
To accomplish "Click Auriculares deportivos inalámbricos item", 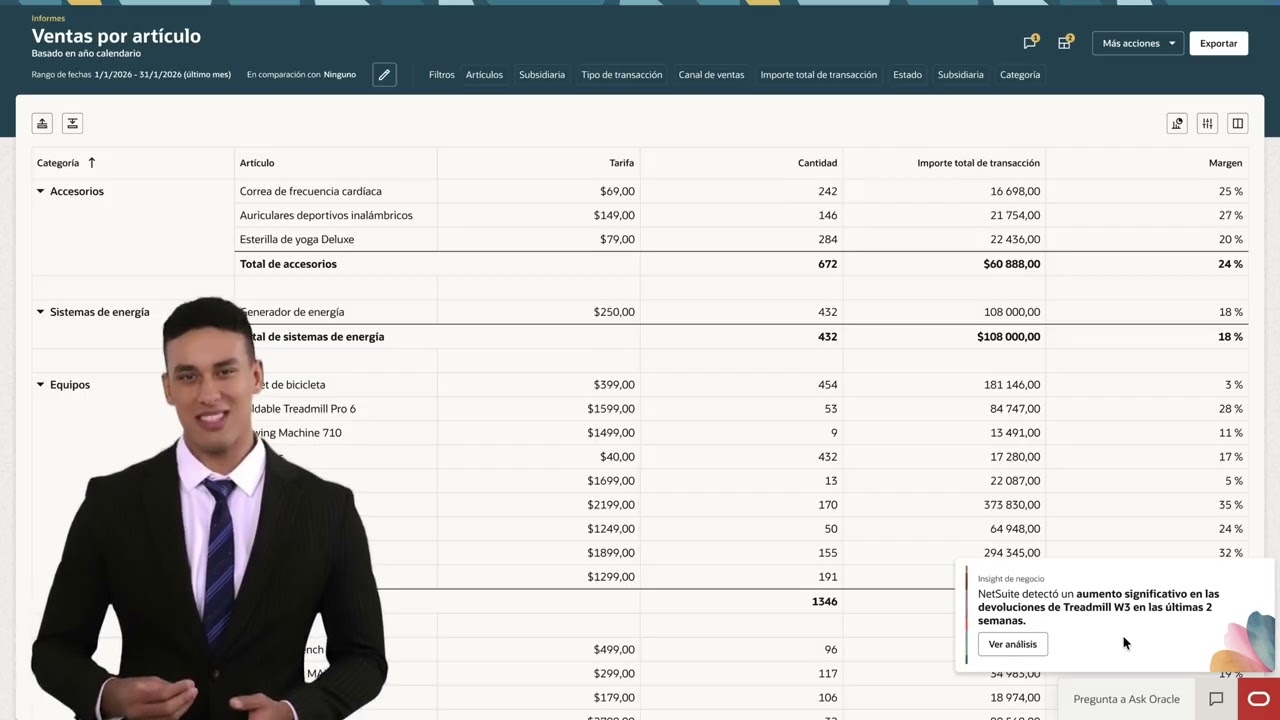I will click(326, 215).
